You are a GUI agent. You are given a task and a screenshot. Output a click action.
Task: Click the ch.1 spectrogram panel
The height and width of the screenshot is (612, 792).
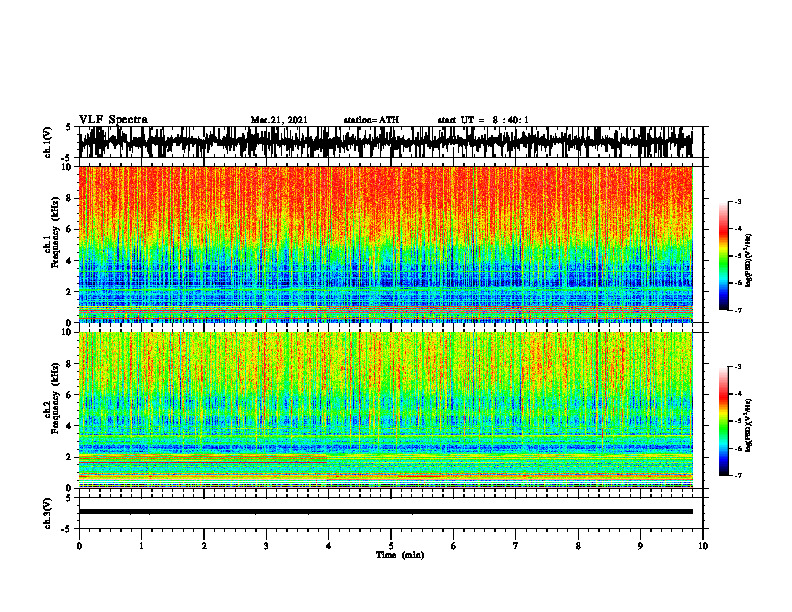[x=385, y=244]
